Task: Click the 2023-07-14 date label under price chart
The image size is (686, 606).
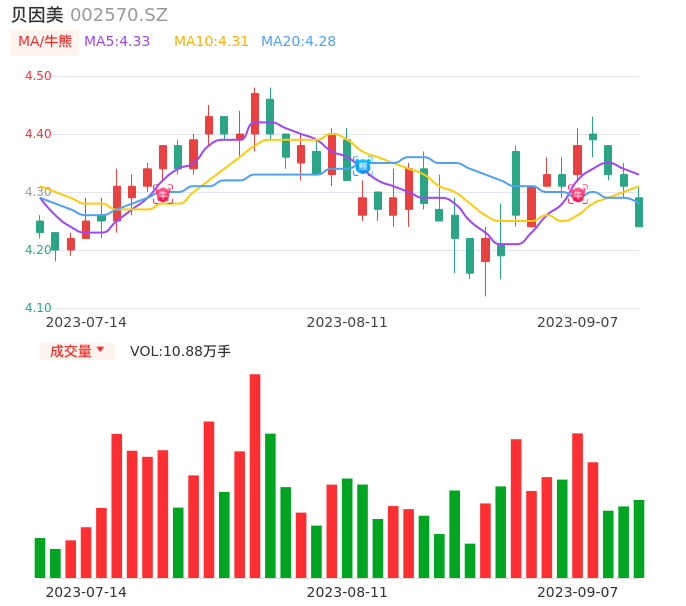Action: tap(86, 322)
